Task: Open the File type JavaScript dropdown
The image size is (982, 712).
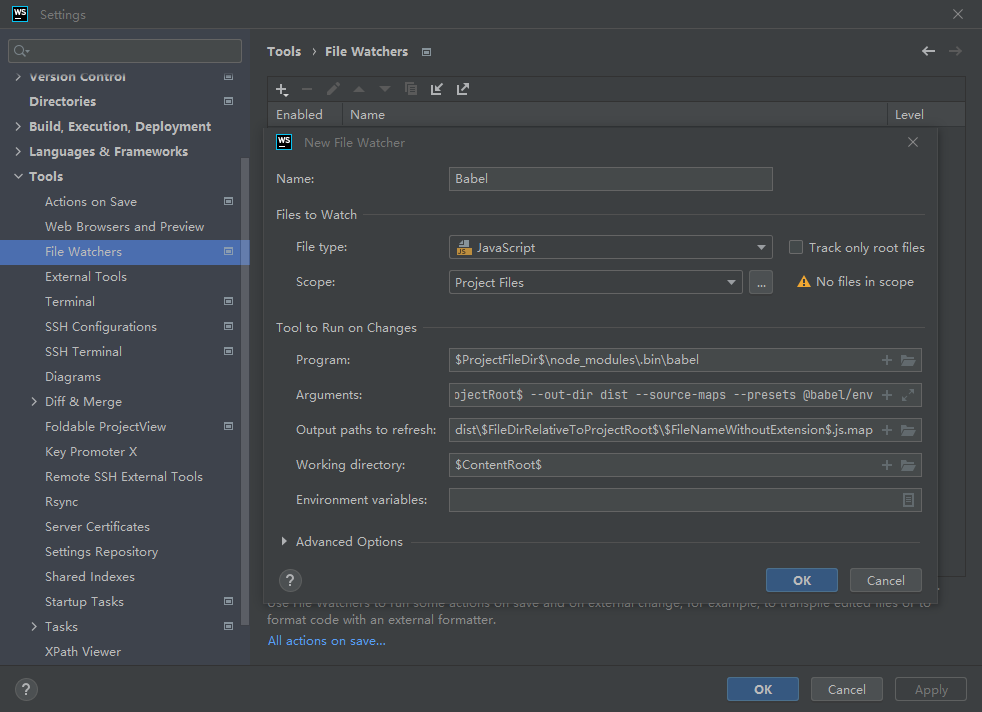Action: [611, 247]
